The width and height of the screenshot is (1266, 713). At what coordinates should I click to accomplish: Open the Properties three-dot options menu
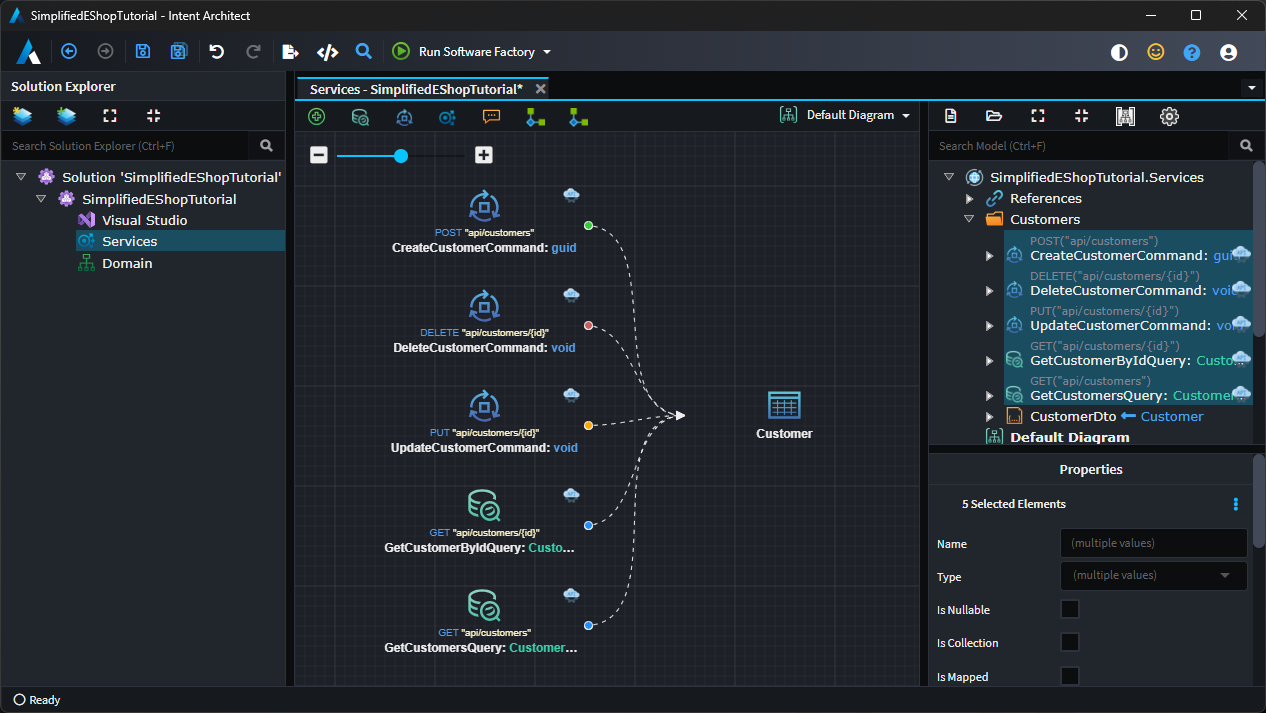[x=1236, y=504]
